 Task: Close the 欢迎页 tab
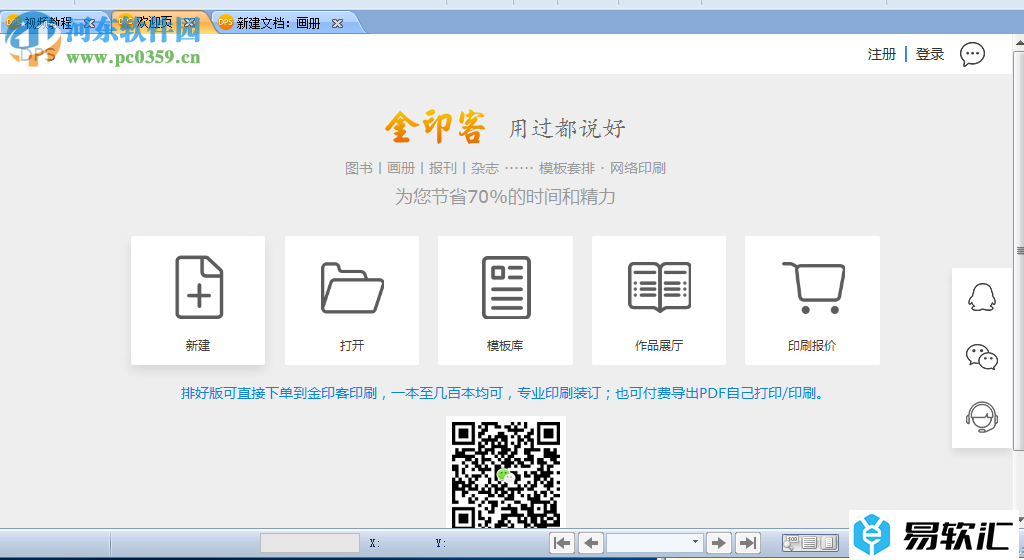189,23
